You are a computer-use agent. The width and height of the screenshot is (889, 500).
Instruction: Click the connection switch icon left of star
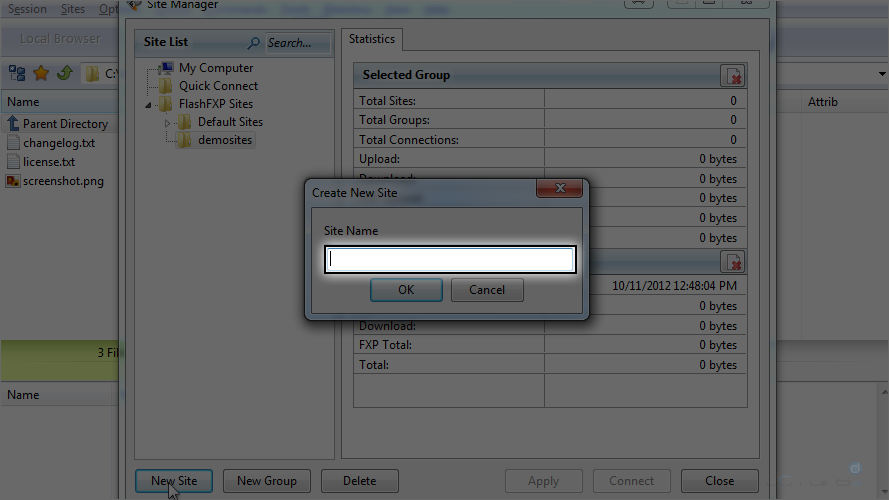[x=17, y=73]
